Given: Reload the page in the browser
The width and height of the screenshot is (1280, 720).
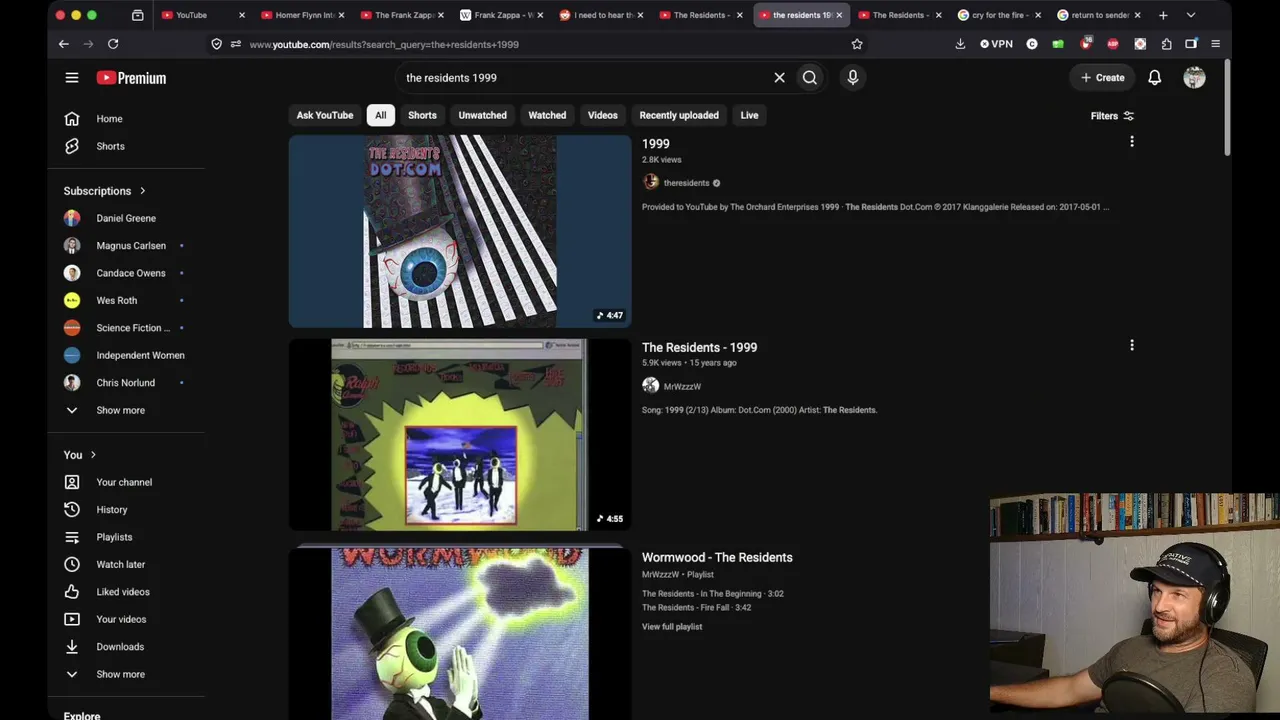Looking at the screenshot, I should (x=113, y=44).
